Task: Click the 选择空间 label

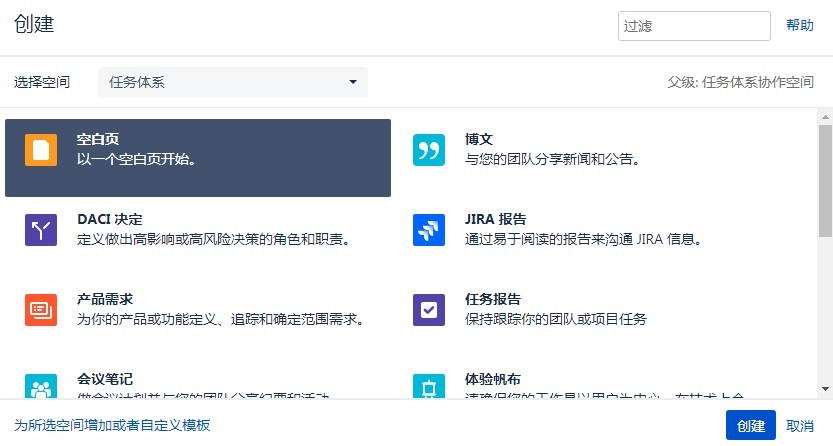Action: click(42, 82)
